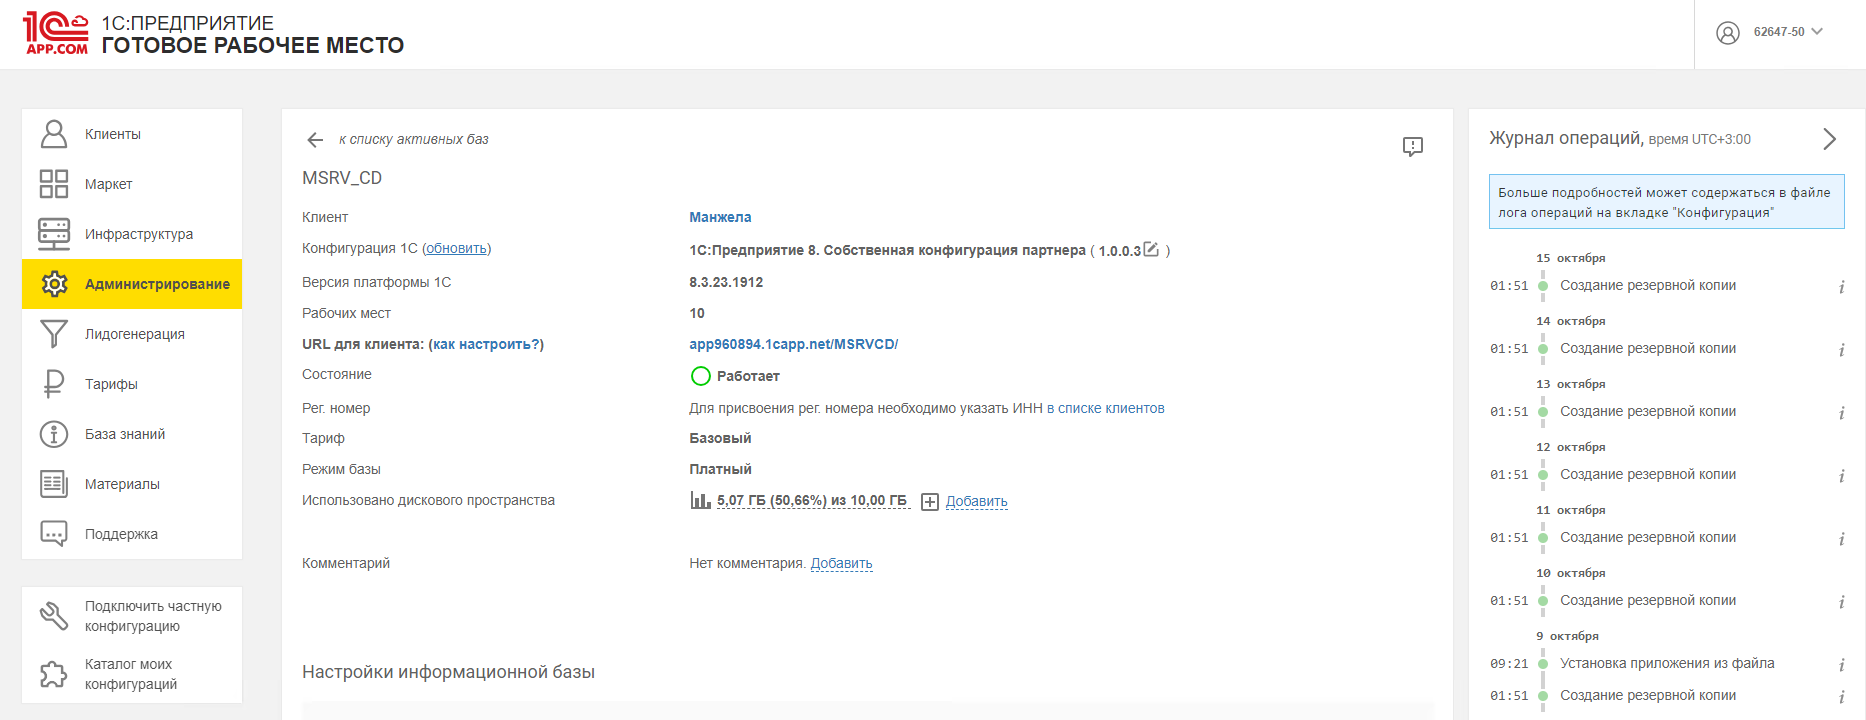Click the wrench icon for private configuration
This screenshot has width=1866, height=720.
tap(54, 616)
